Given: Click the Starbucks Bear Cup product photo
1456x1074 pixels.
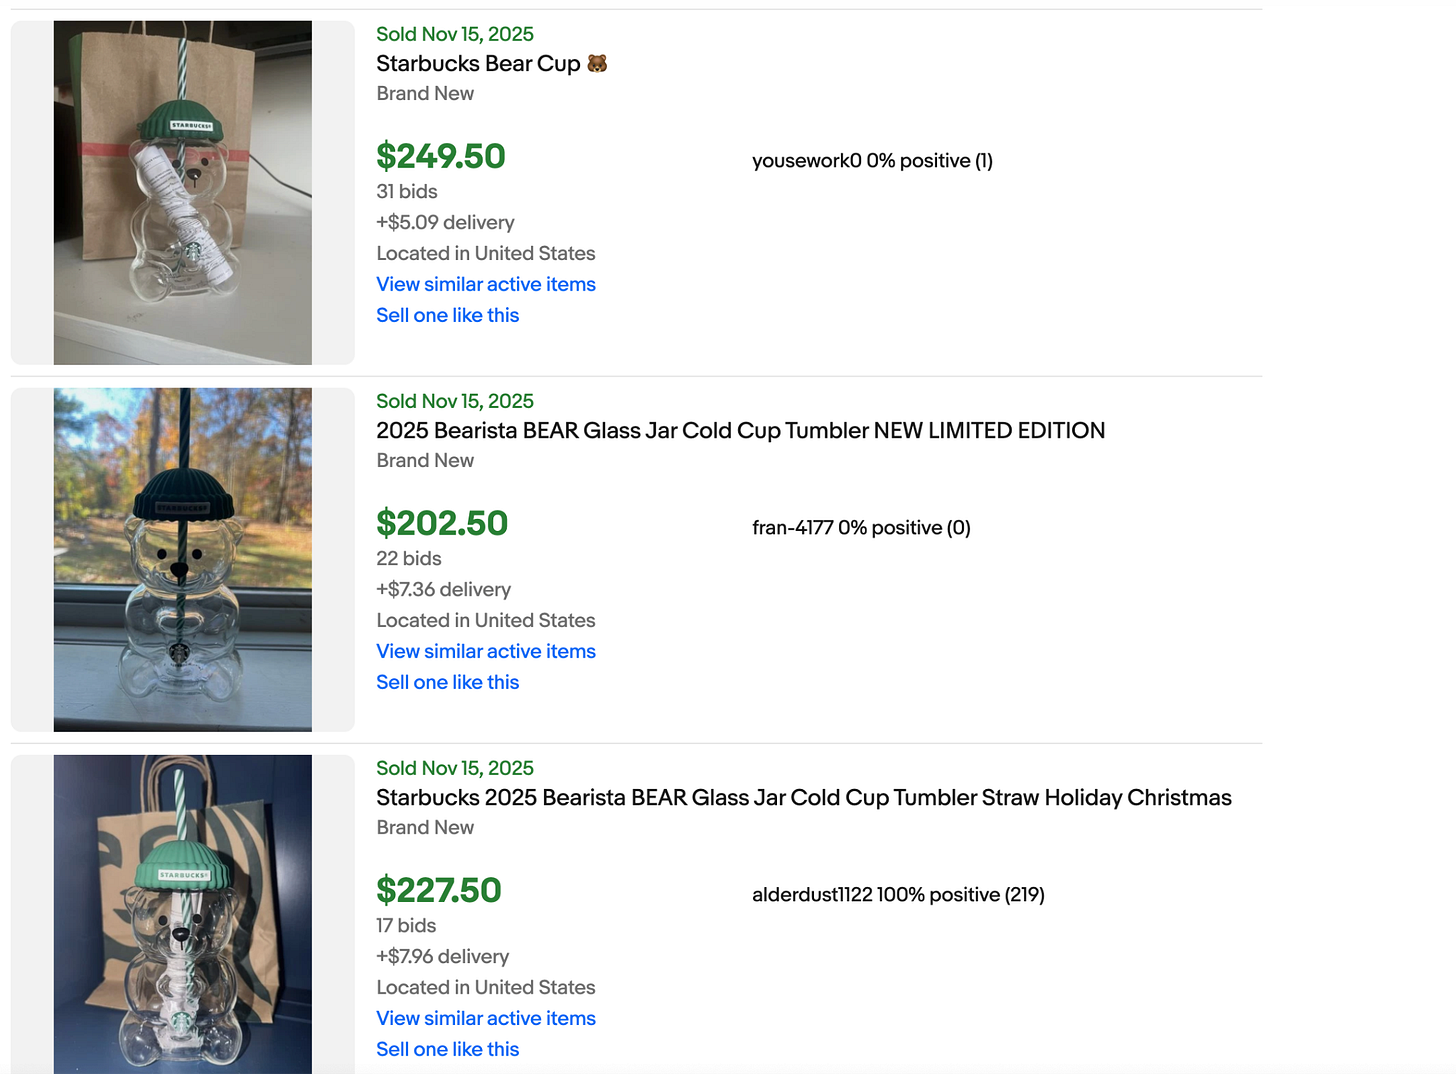Looking at the screenshot, I should (x=182, y=192).
